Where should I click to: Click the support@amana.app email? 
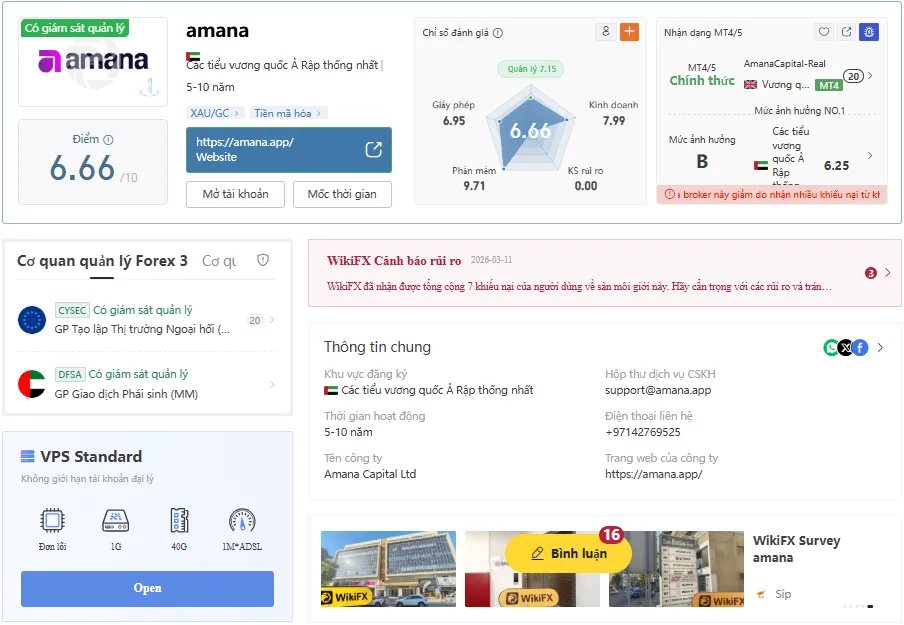658,390
